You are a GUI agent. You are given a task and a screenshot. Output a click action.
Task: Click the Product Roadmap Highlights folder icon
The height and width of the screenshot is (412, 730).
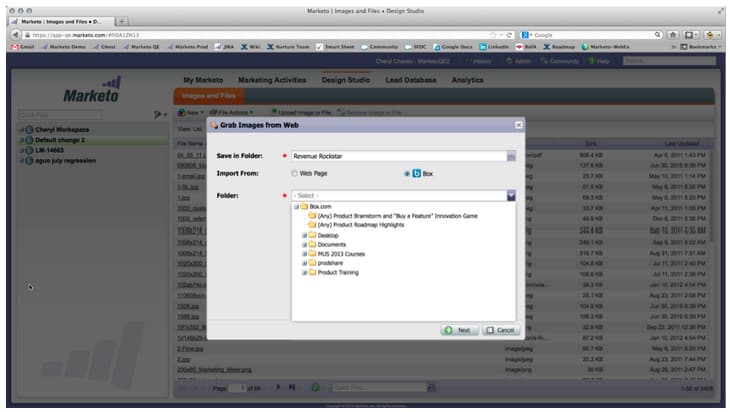(x=312, y=225)
